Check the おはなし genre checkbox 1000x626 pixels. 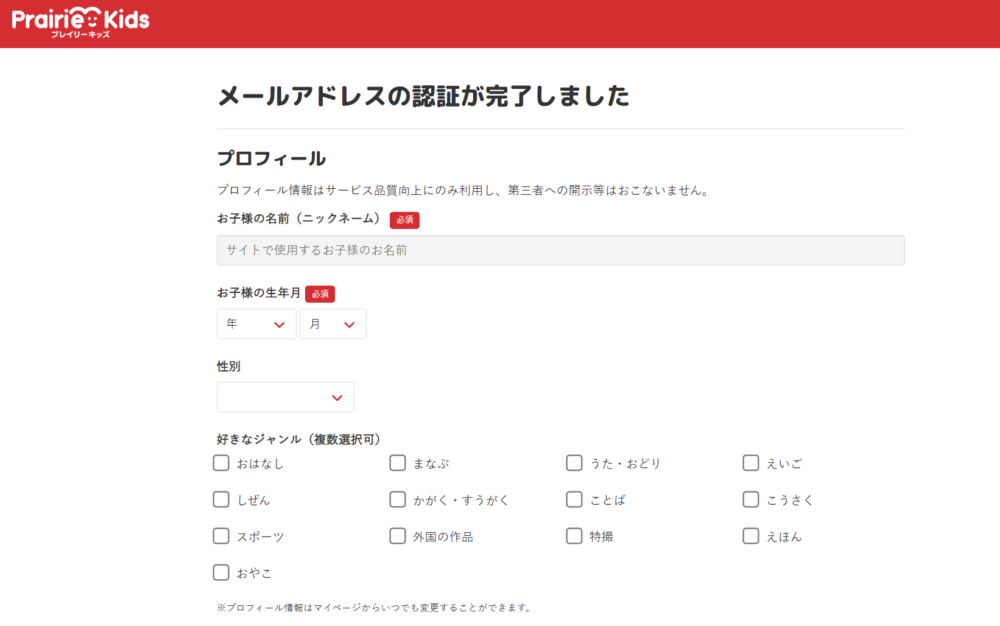[x=221, y=463]
